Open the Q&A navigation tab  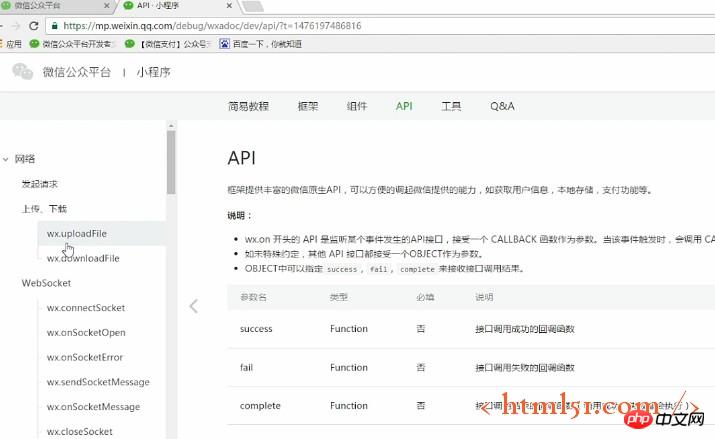502,106
